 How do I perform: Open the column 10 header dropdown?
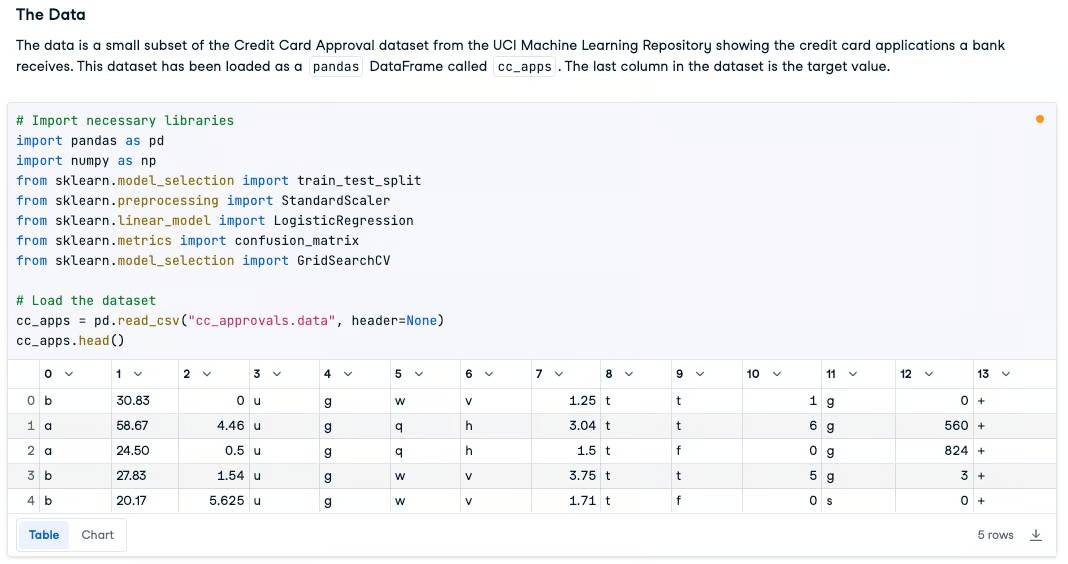(x=776, y=374)
